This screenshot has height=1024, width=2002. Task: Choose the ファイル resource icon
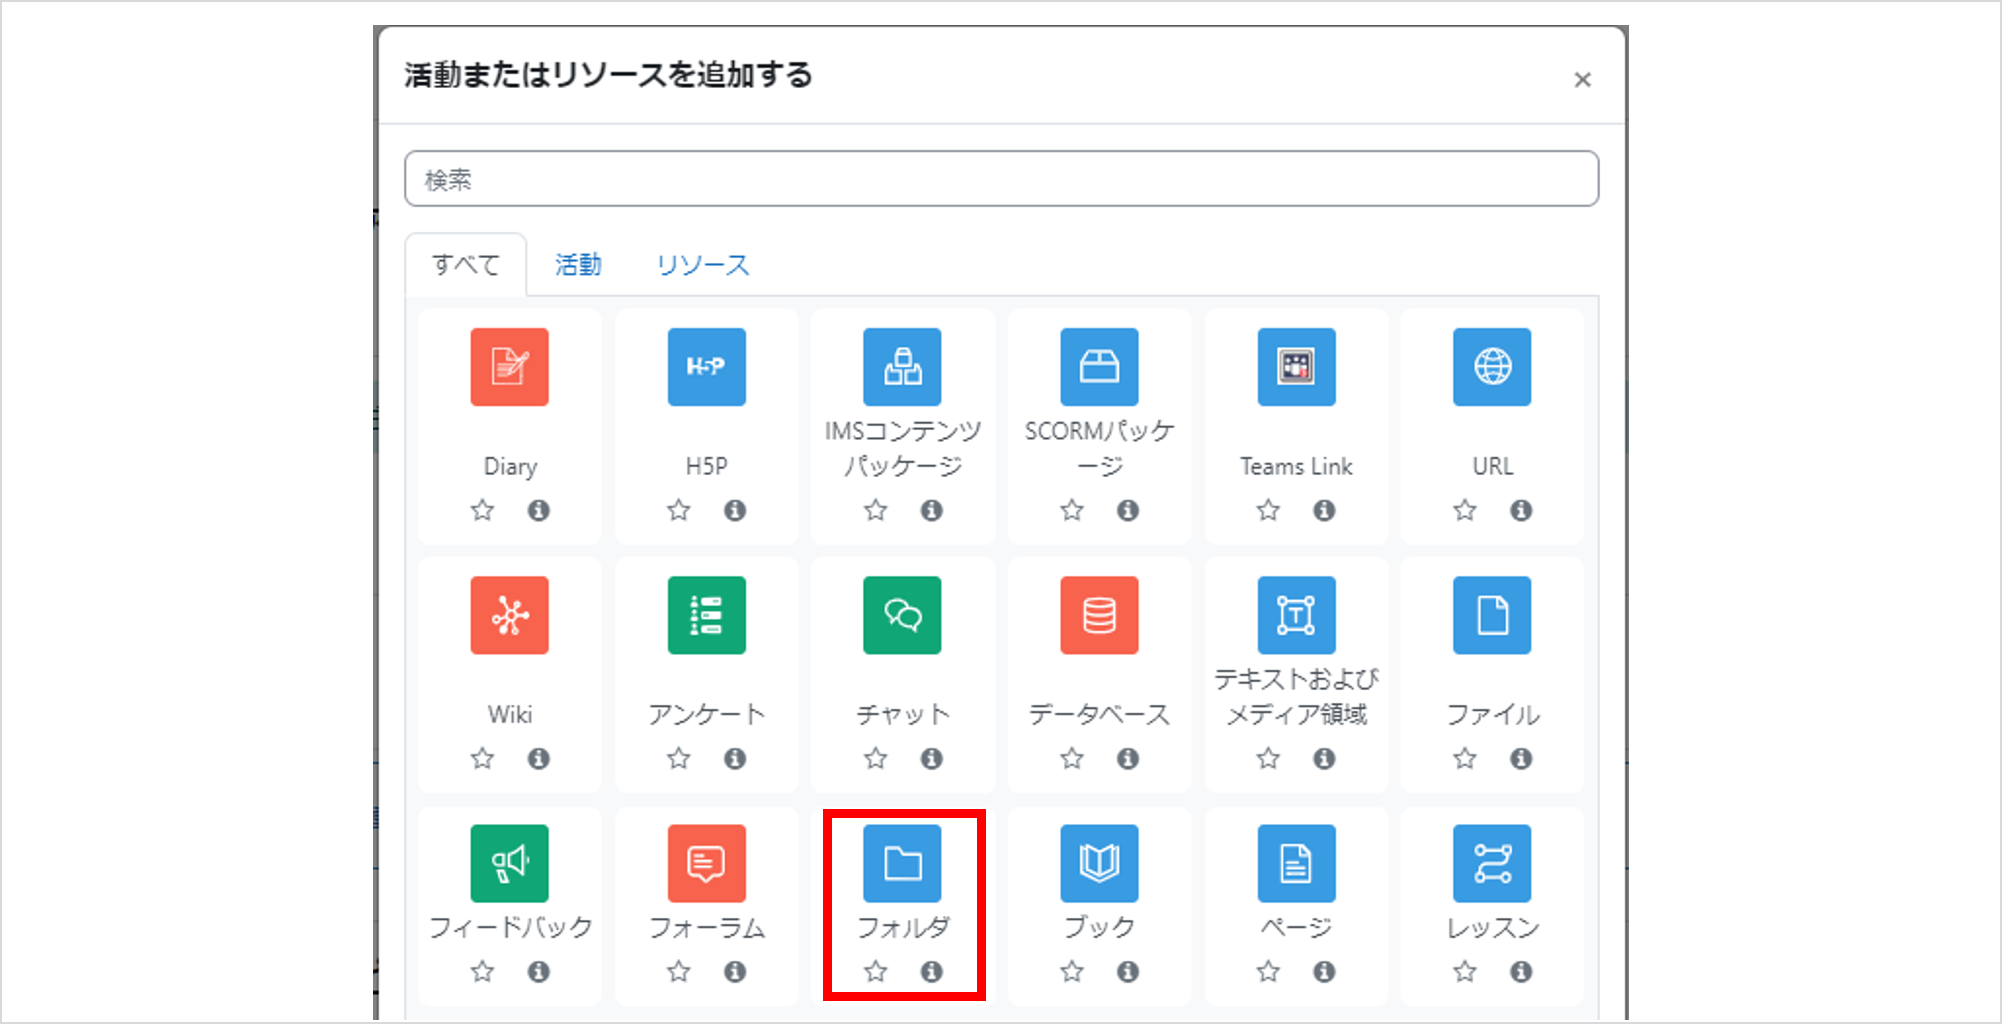[1492, 615]
